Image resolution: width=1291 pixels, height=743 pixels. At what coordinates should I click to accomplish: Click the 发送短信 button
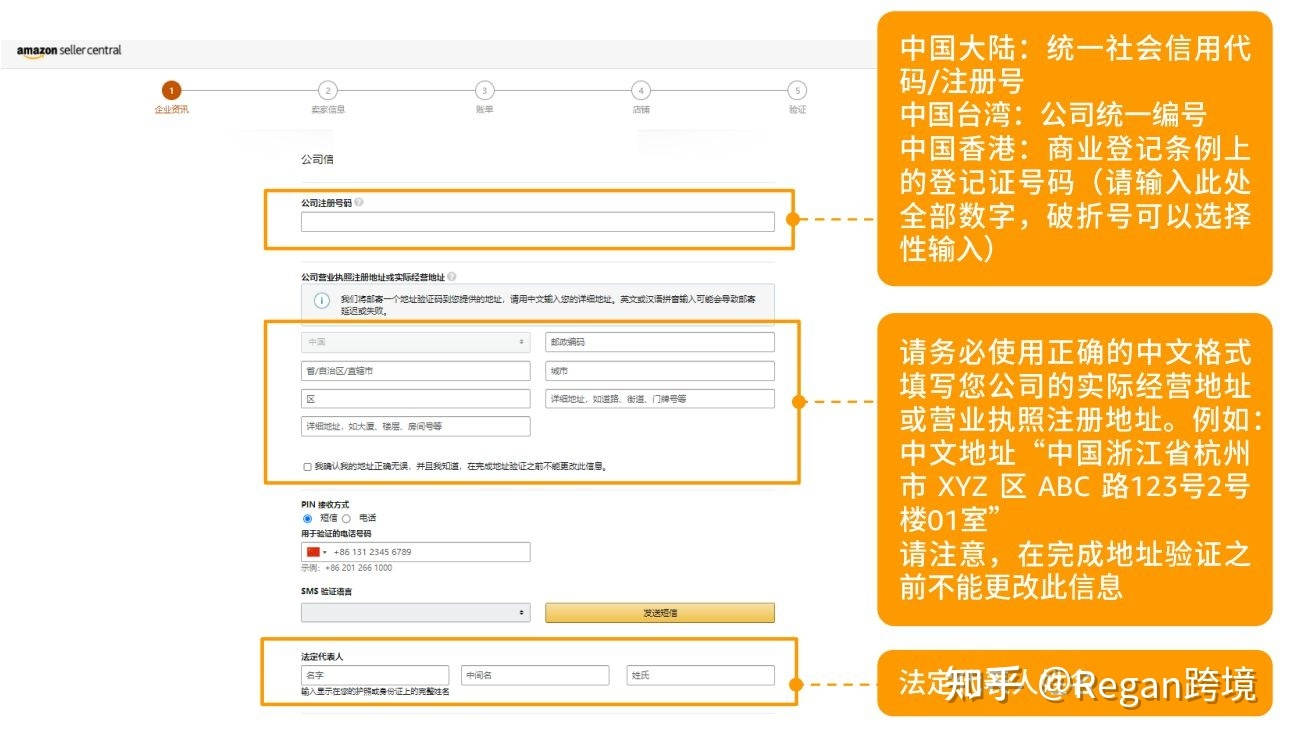coord(661,612)
